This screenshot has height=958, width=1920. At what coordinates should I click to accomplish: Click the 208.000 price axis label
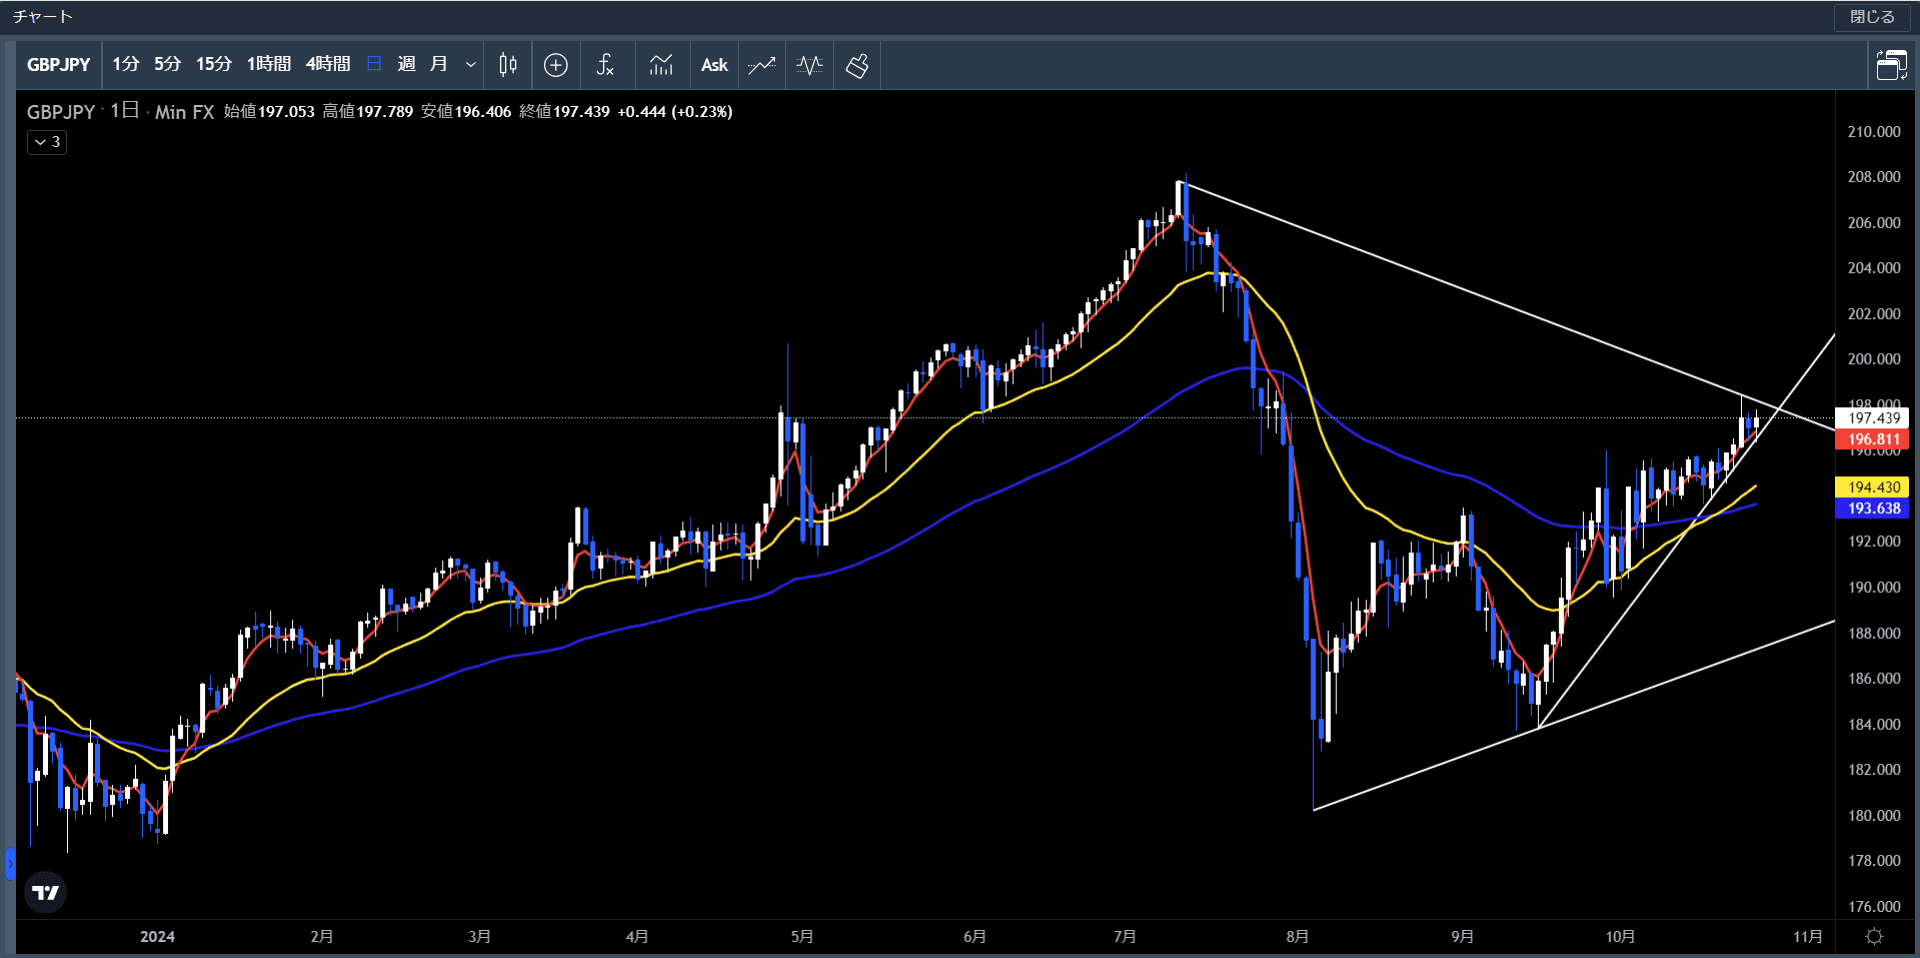coord(1874,177)
